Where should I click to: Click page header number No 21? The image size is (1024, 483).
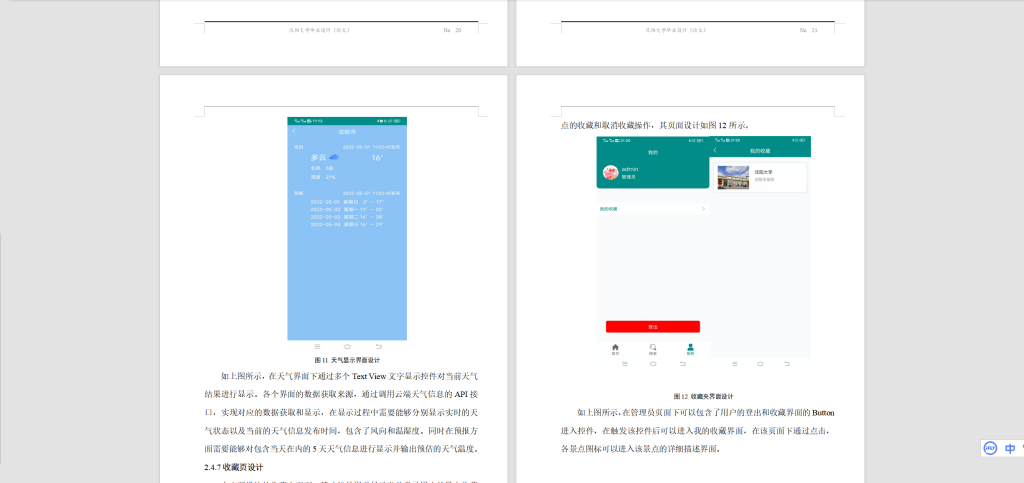(x=808, y=30)
